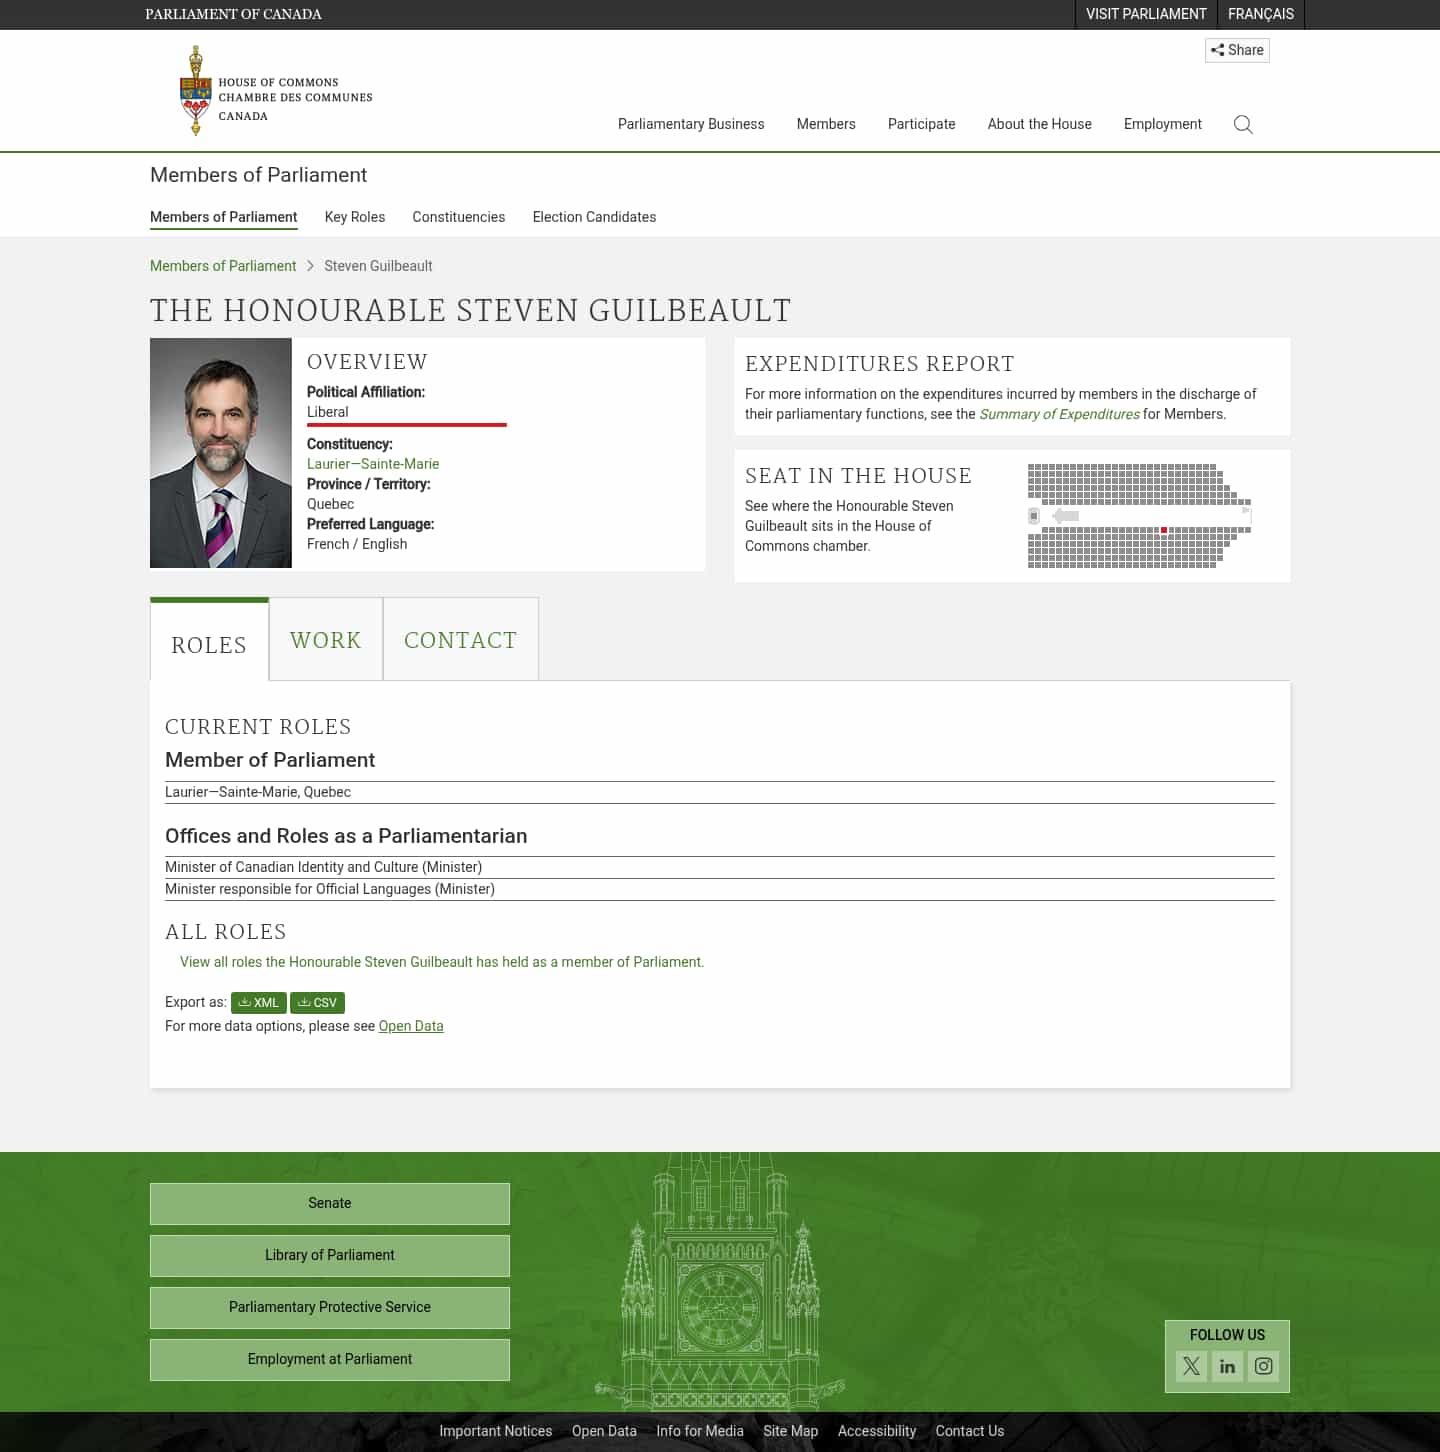
Task: Switch to the WORK tab
Action: pos(325,639)
